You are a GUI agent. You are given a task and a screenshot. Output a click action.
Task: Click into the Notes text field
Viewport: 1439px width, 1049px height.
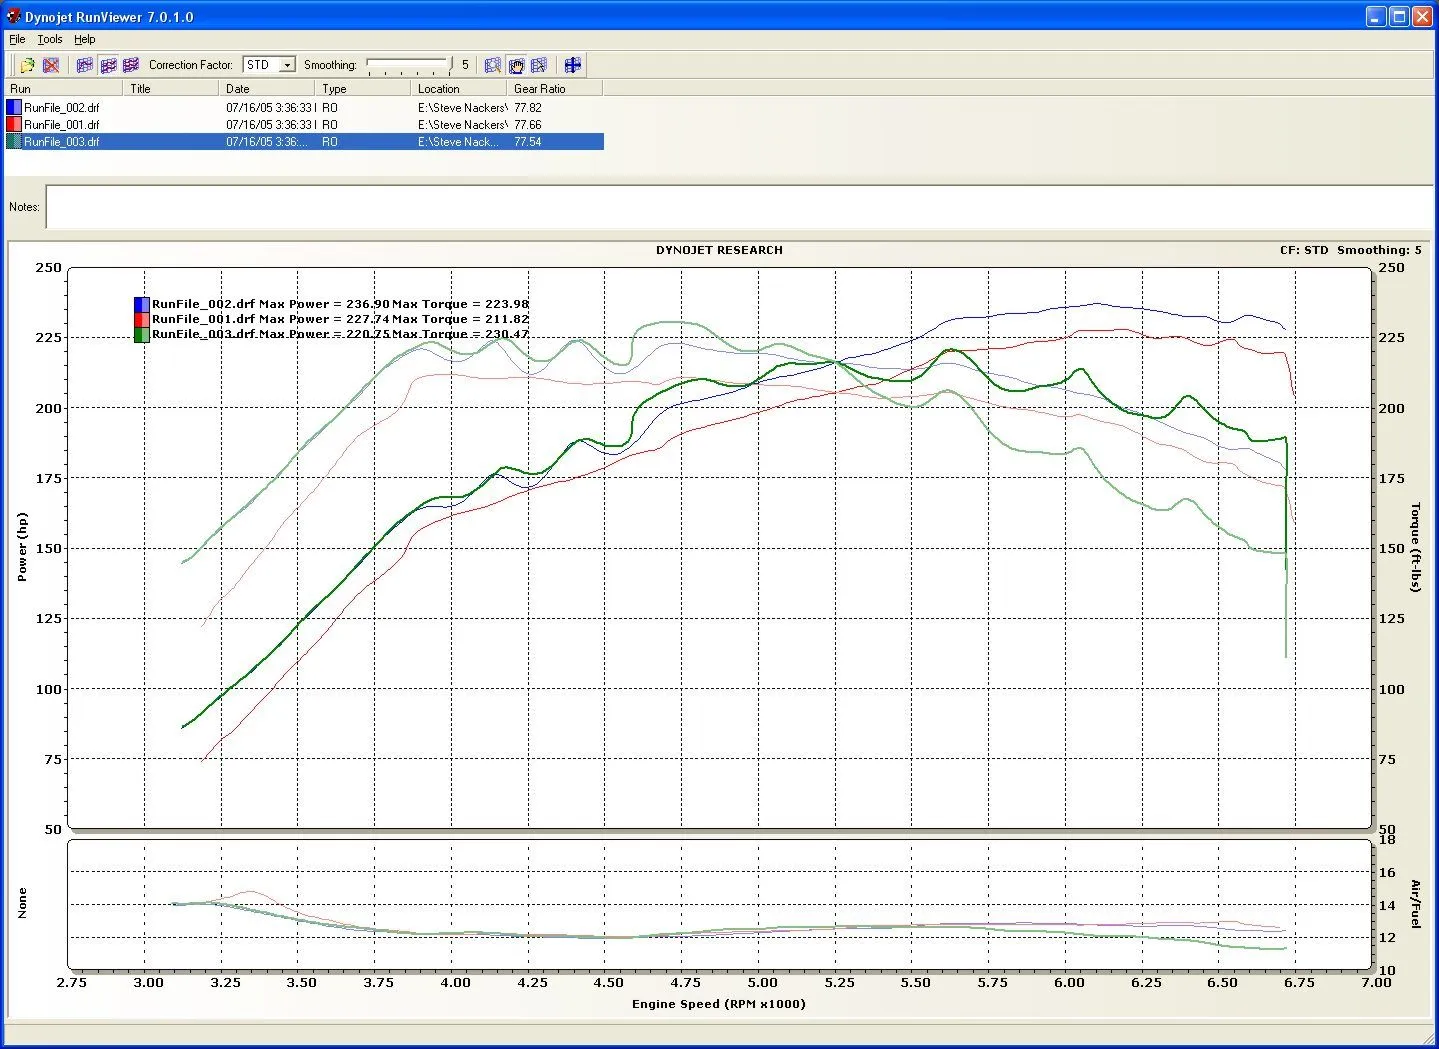pos(738,207)
